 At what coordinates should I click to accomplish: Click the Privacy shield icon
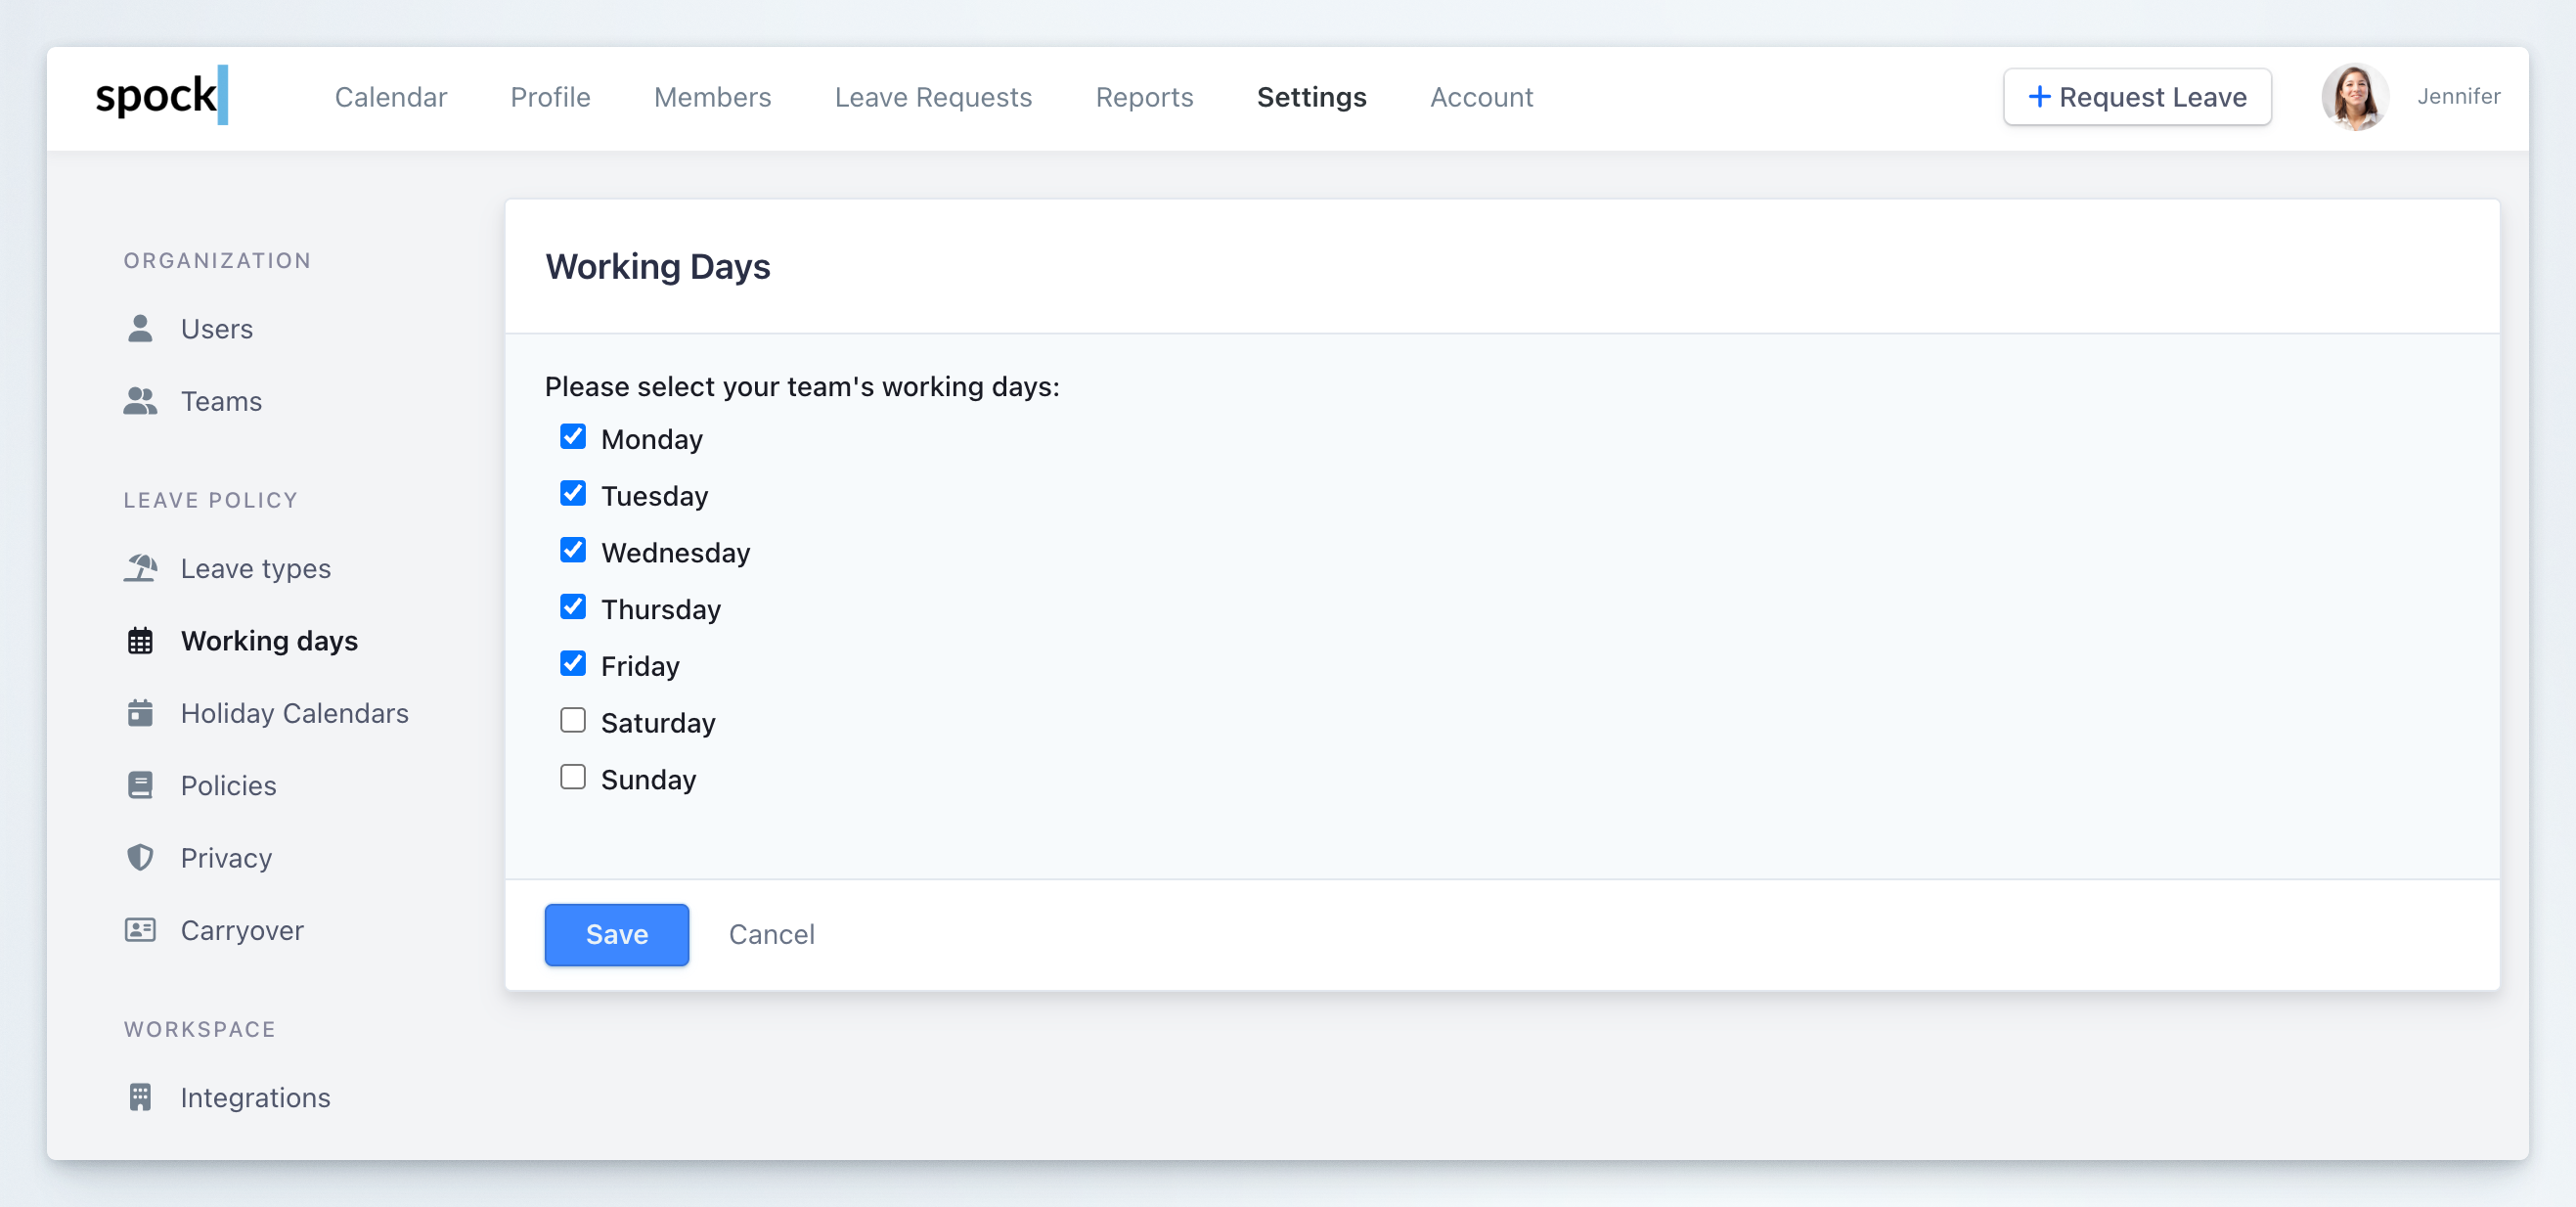pyautogui.click(x=140, y=858)
